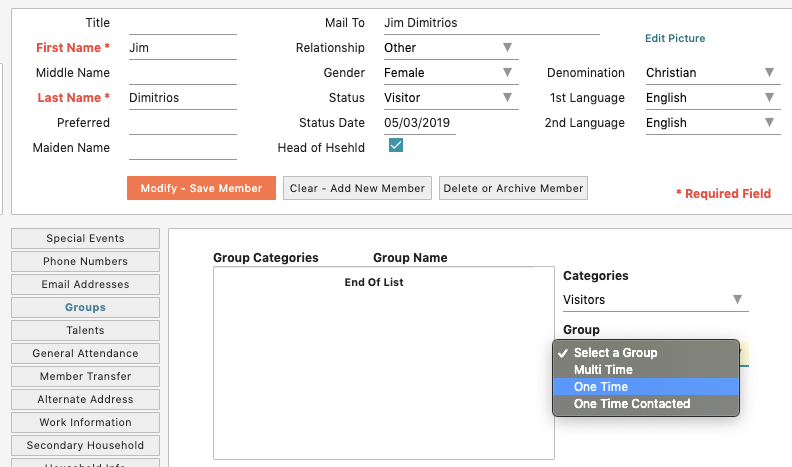Image resolution: width=792 pixels, height=467 pixels.
Task: Switch to the Groups section
Action: click(85, 307)
